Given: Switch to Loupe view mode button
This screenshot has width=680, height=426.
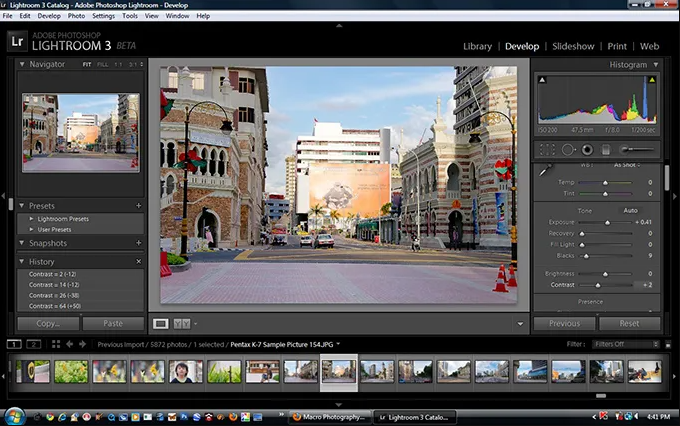Looking at the screenshot, I should point(161,323).
